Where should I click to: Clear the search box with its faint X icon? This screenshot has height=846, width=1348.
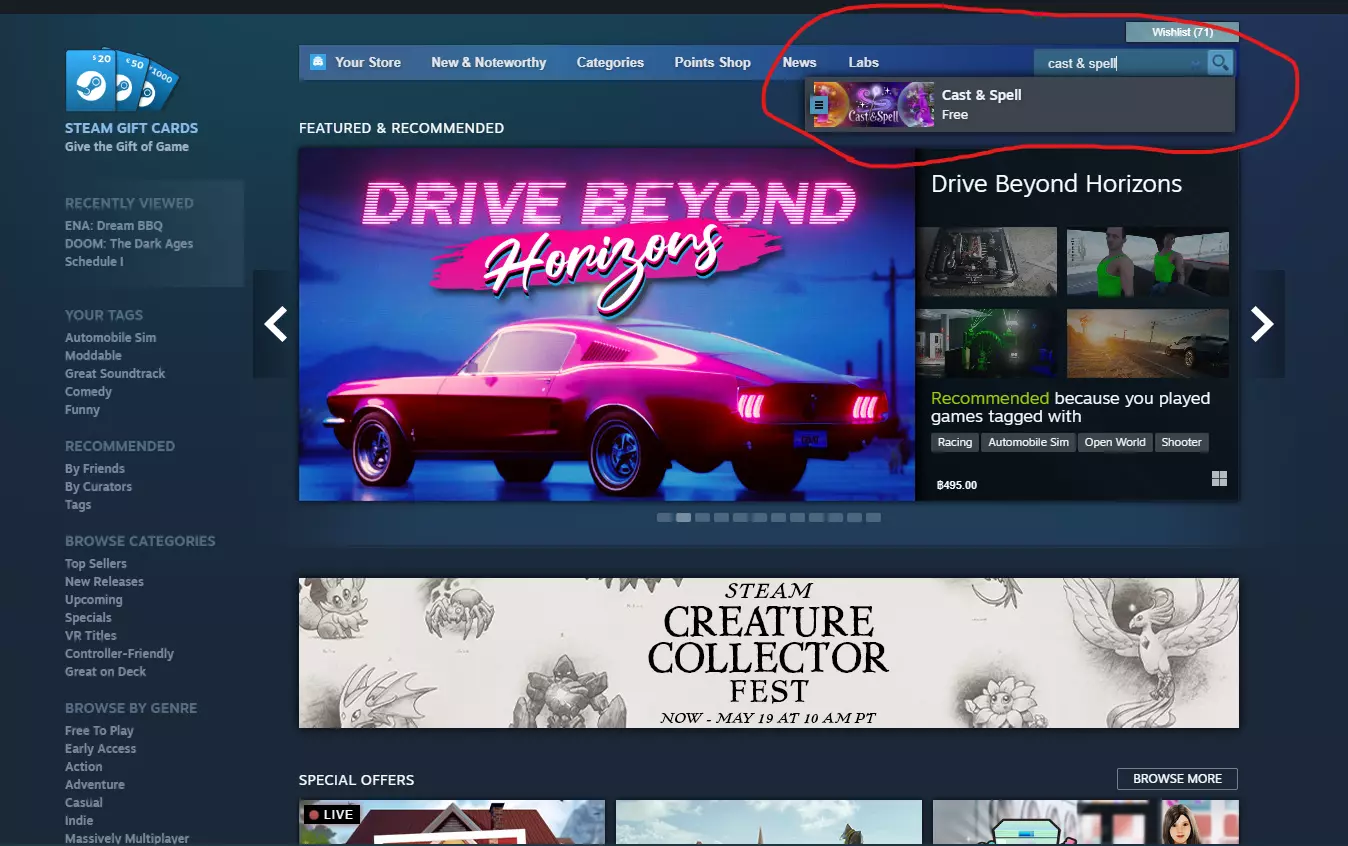click(x=1195, y=64)
